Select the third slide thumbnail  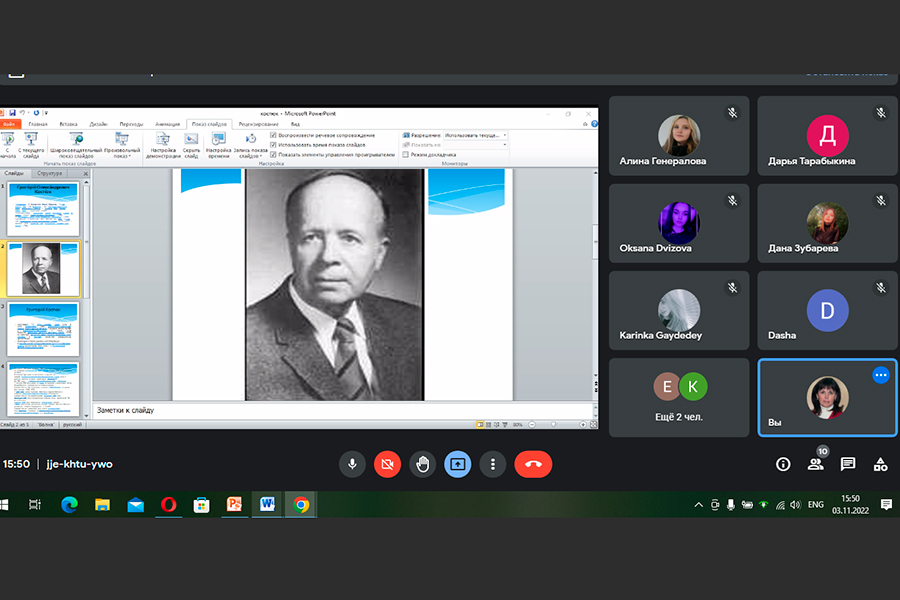[44, 329]
